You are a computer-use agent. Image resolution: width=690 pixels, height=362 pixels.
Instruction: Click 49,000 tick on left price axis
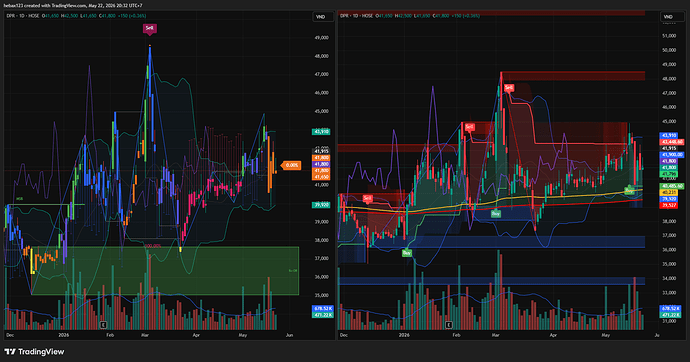(321, 38)
